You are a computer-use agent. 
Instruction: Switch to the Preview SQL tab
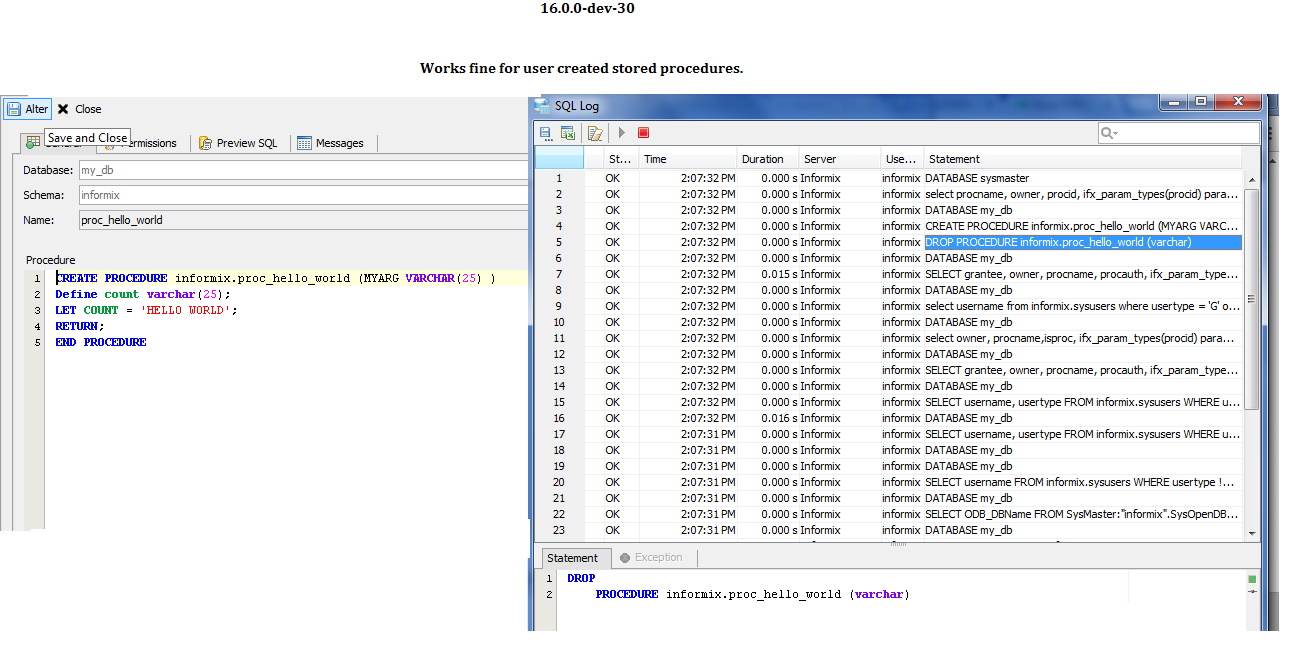[238, 143]
